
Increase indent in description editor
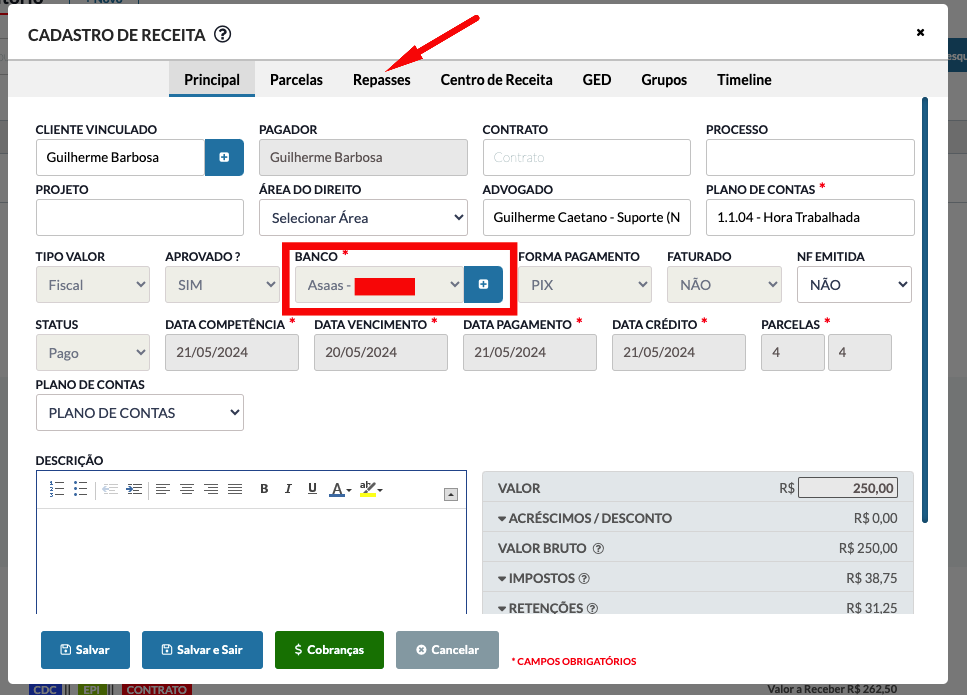click(134, 489)
